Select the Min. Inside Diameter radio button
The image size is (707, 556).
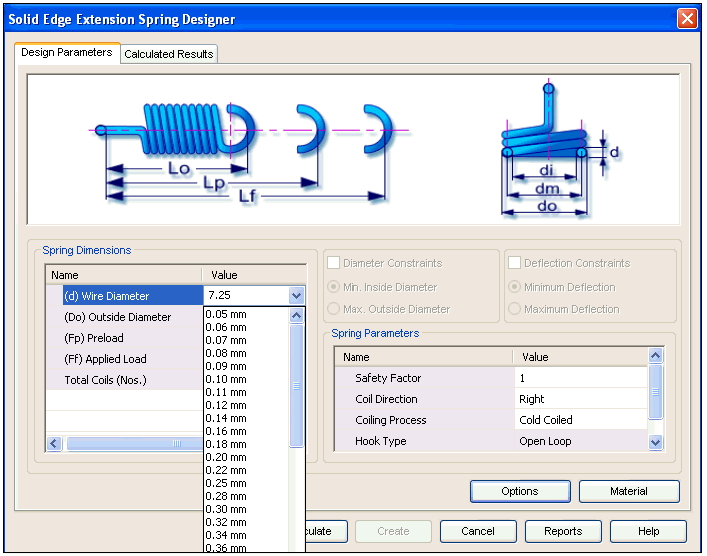click(334, 287)
